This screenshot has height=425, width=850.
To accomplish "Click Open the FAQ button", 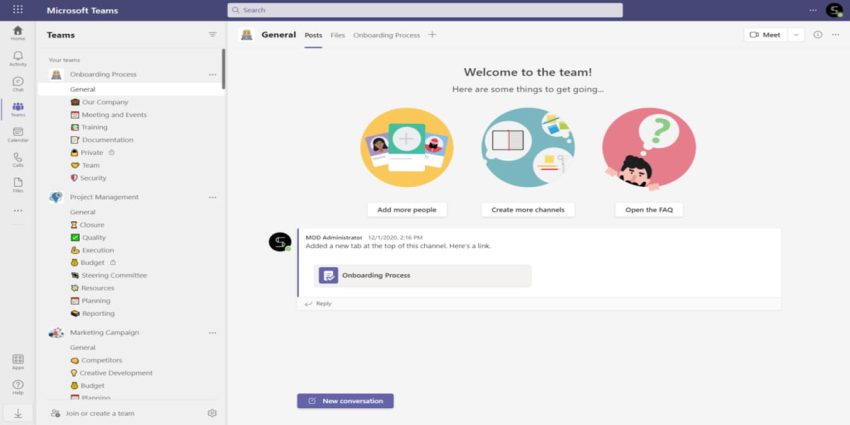I will point(649,210).
